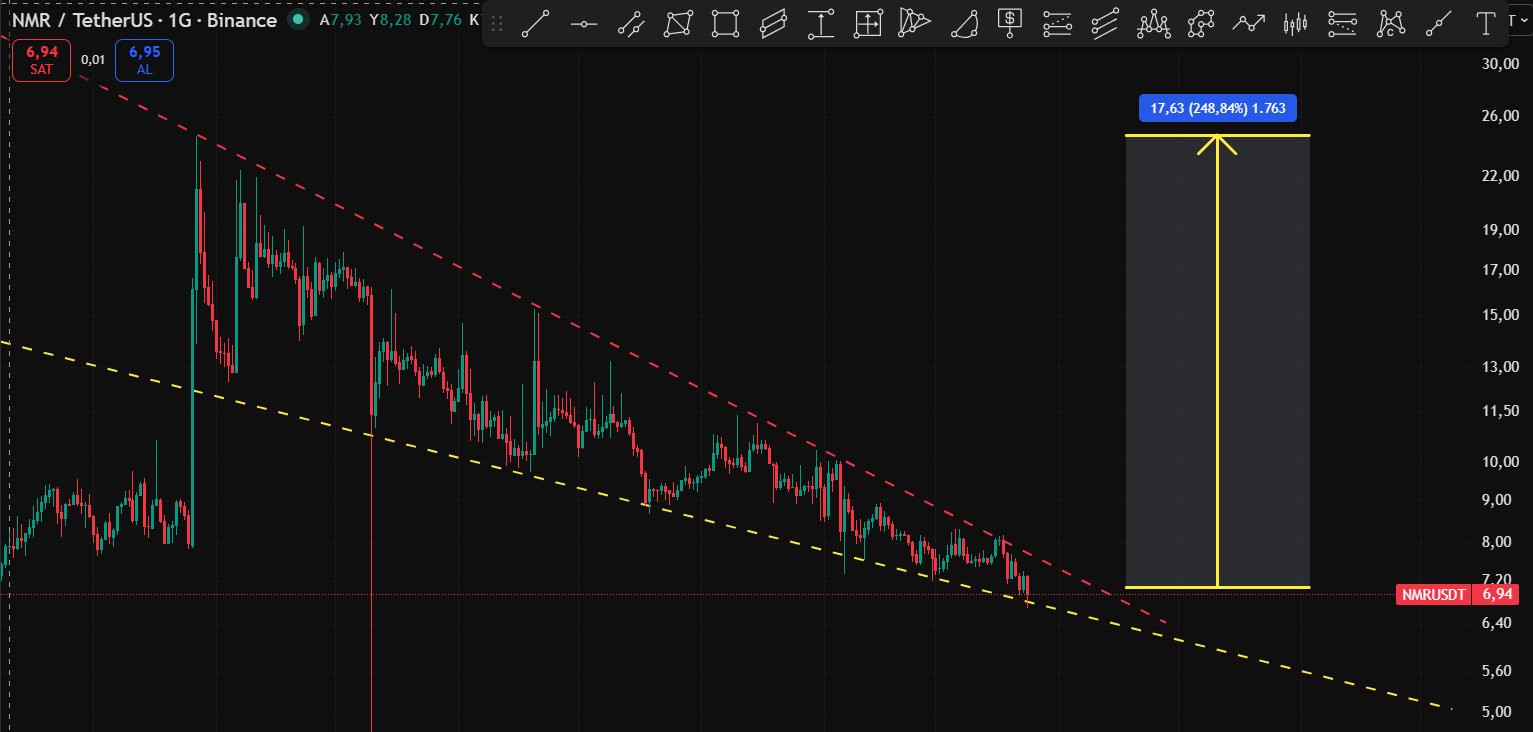
Task: Click the green market status dot
Action: click(x=298, y=19)
